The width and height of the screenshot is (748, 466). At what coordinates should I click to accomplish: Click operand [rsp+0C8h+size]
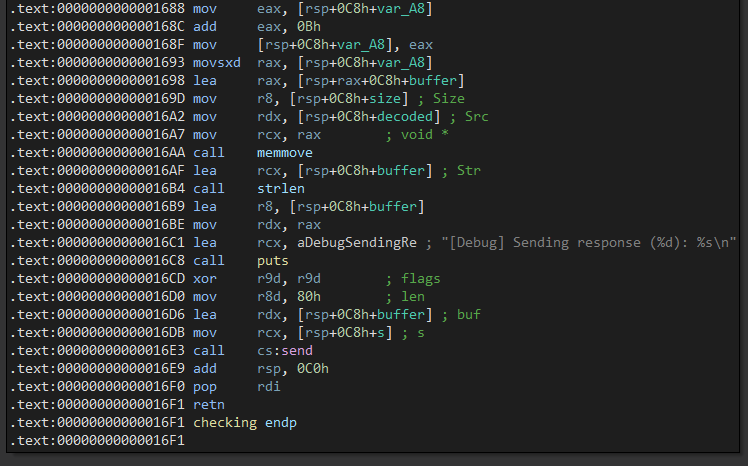tap(349, 99)
